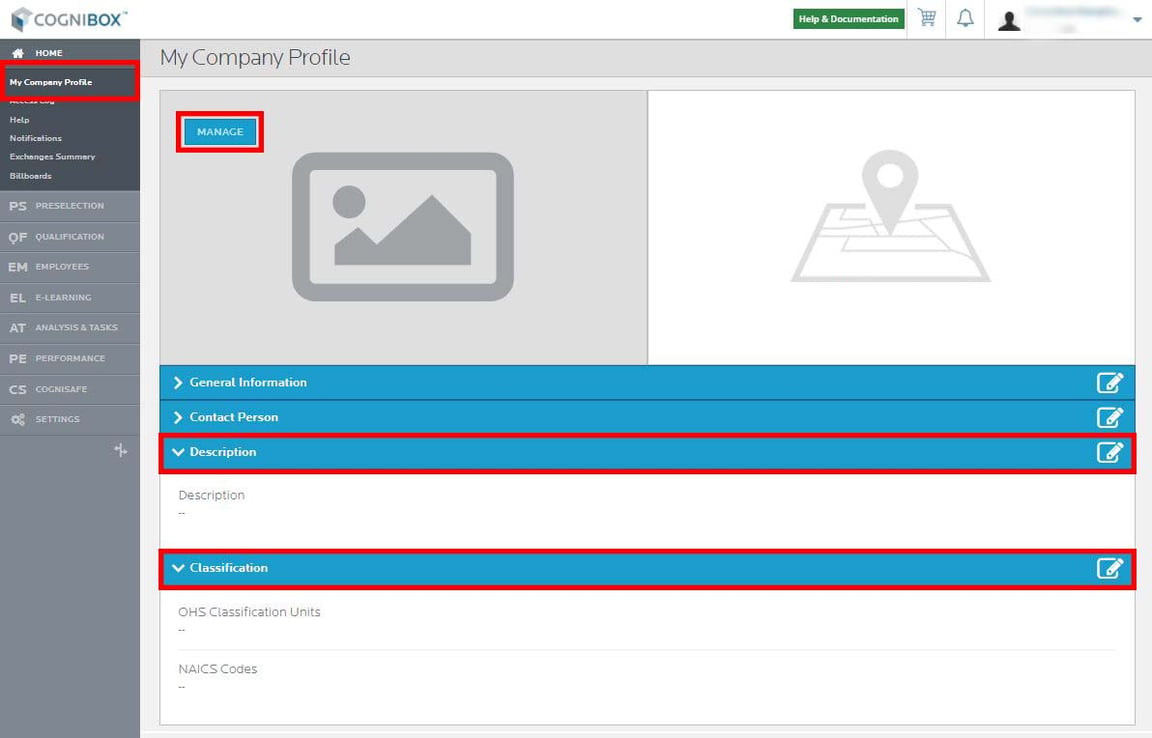
Task: Click the Cognibox logo
Action: (x=69, y=19)
